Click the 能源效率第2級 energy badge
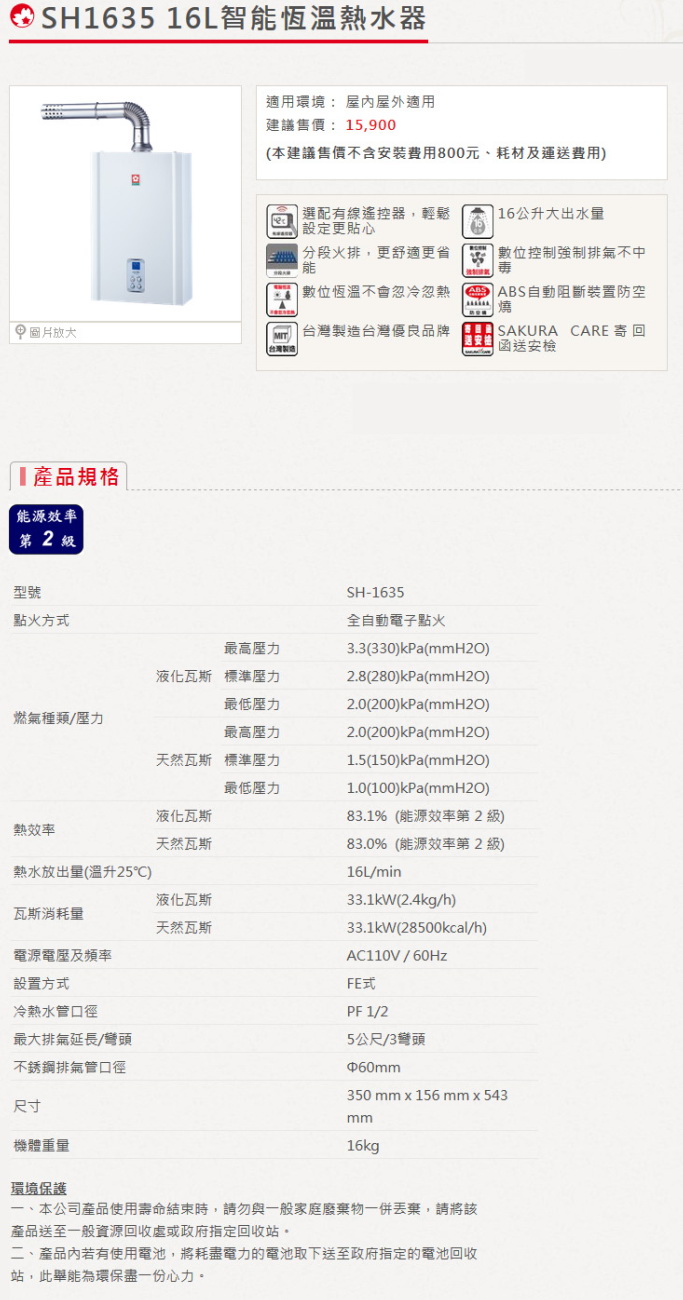Viewport: 683px width, 1300px height. pyautogui.click(x=46, y=529)
